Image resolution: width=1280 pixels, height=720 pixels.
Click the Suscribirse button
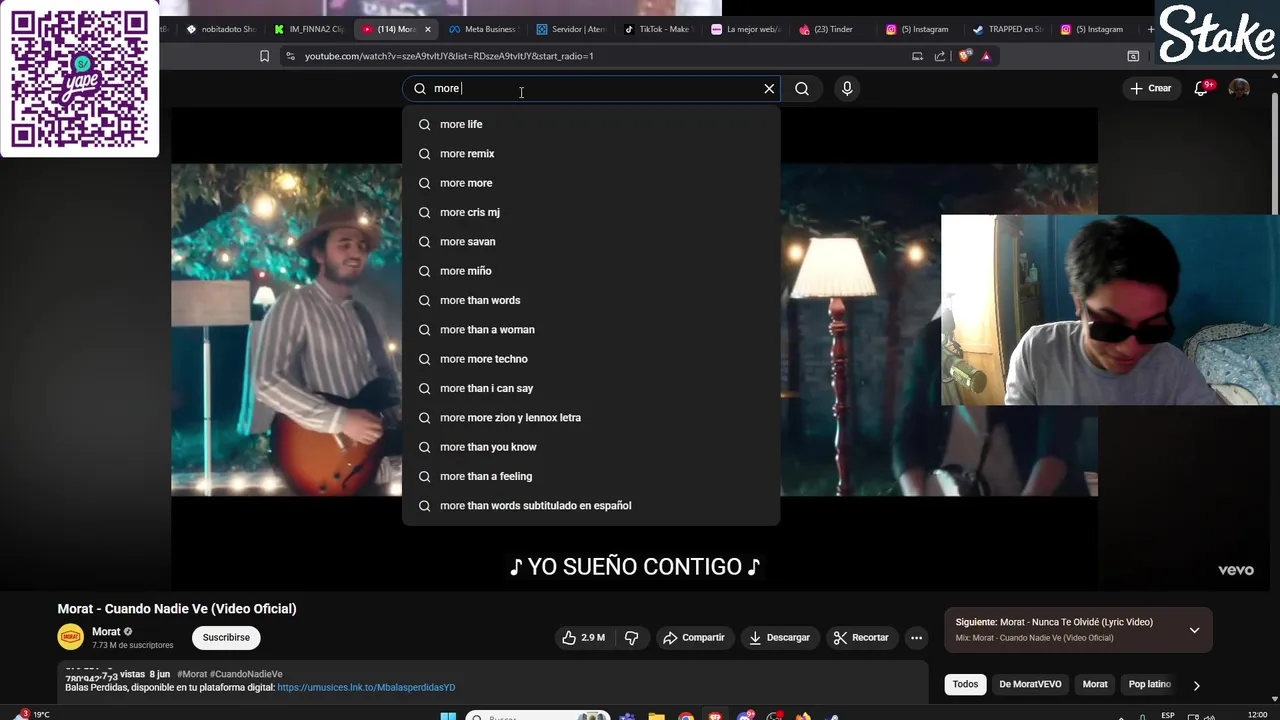pyautogui.click(x=226, y=637)
